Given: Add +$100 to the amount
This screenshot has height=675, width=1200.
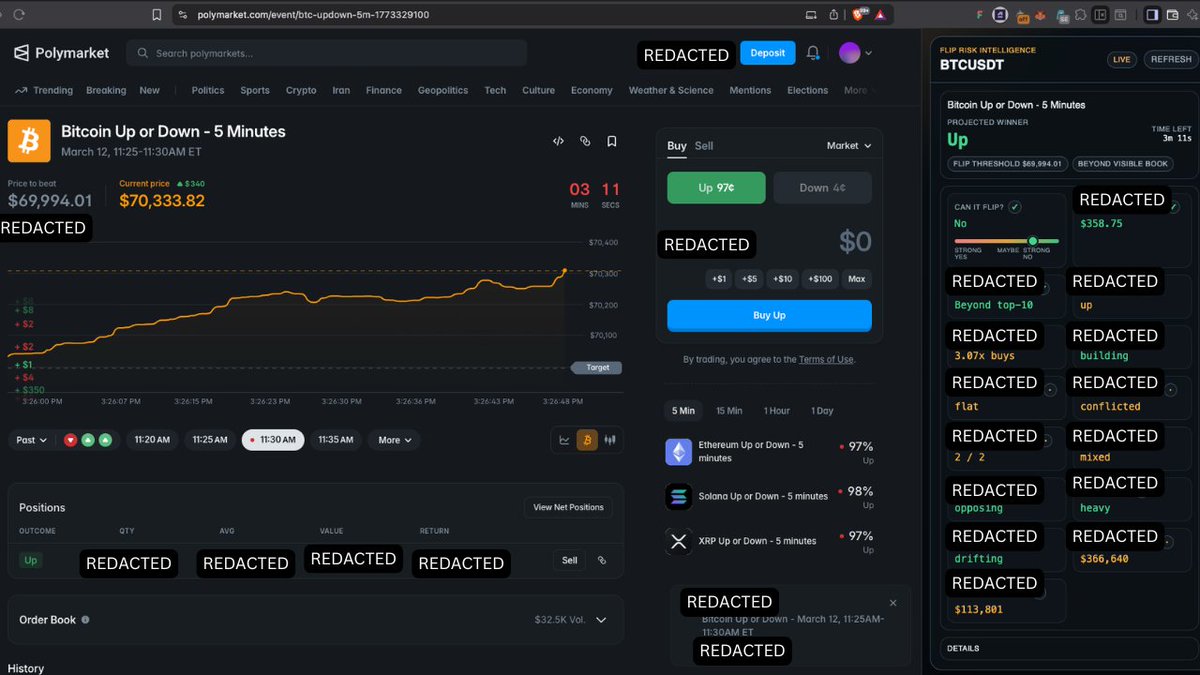Looking at the screenshot, I should [819, 279].
